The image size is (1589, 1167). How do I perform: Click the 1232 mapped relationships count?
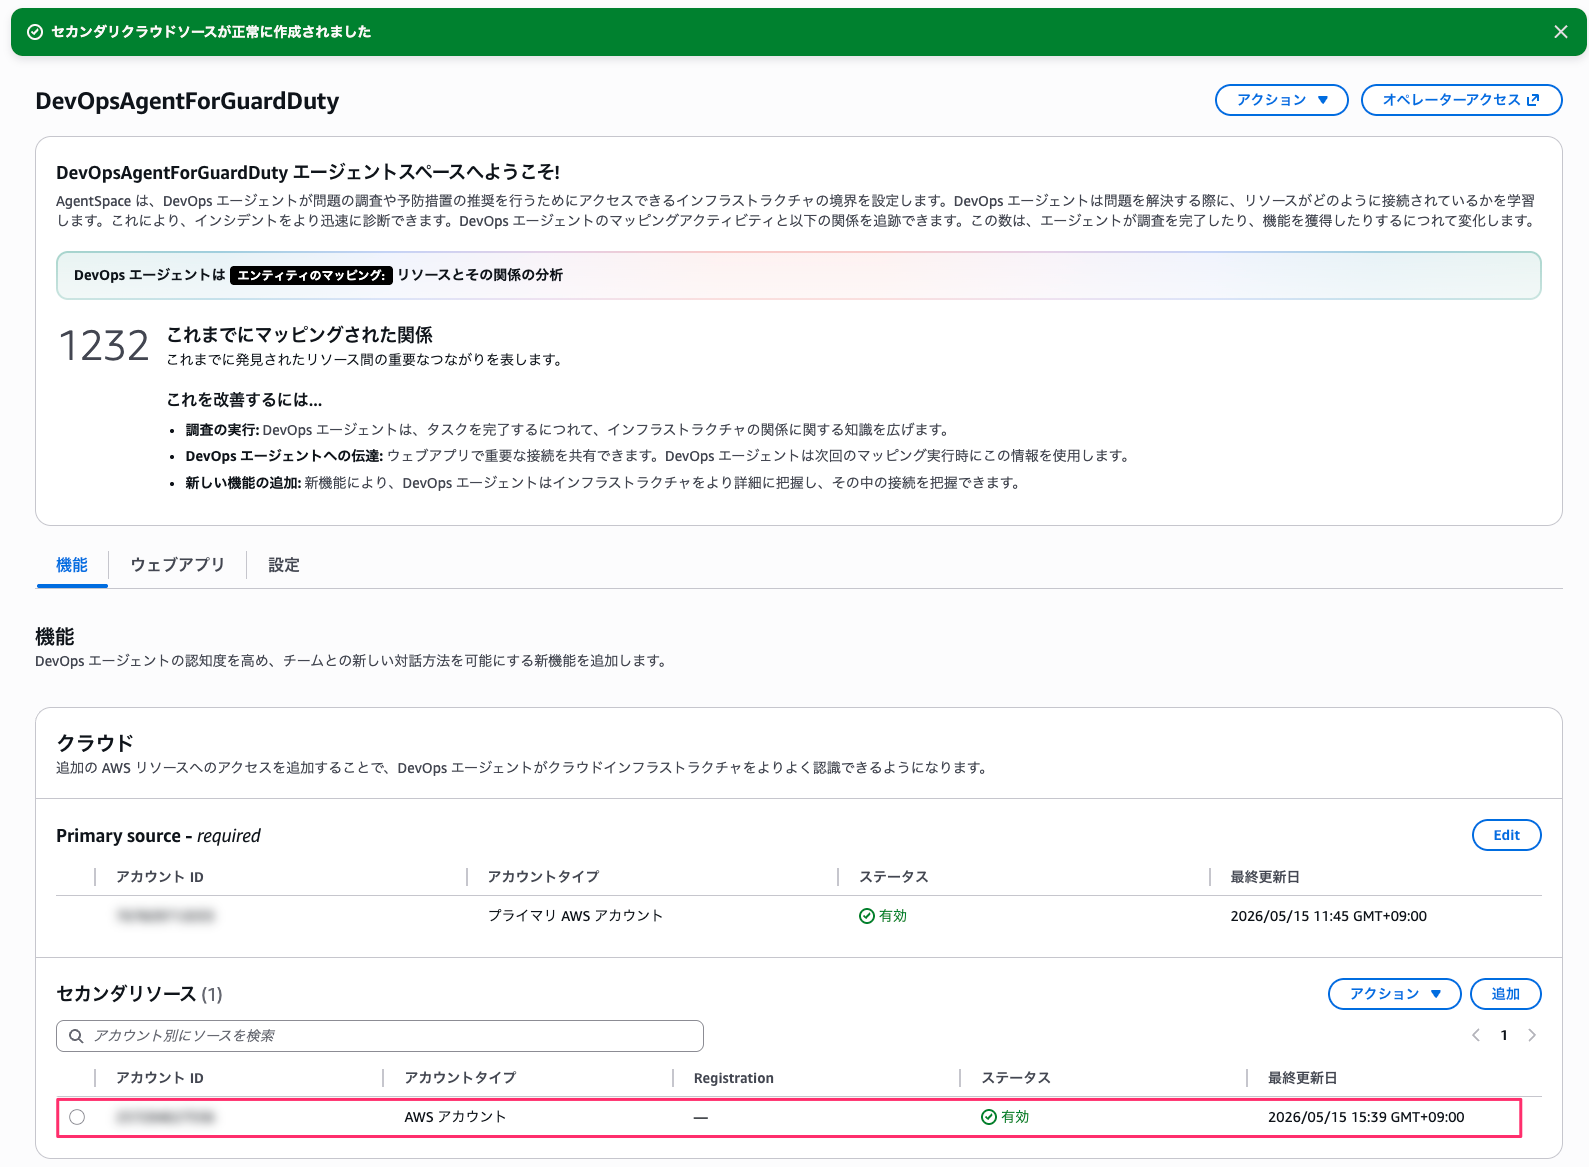click(104, 346)
